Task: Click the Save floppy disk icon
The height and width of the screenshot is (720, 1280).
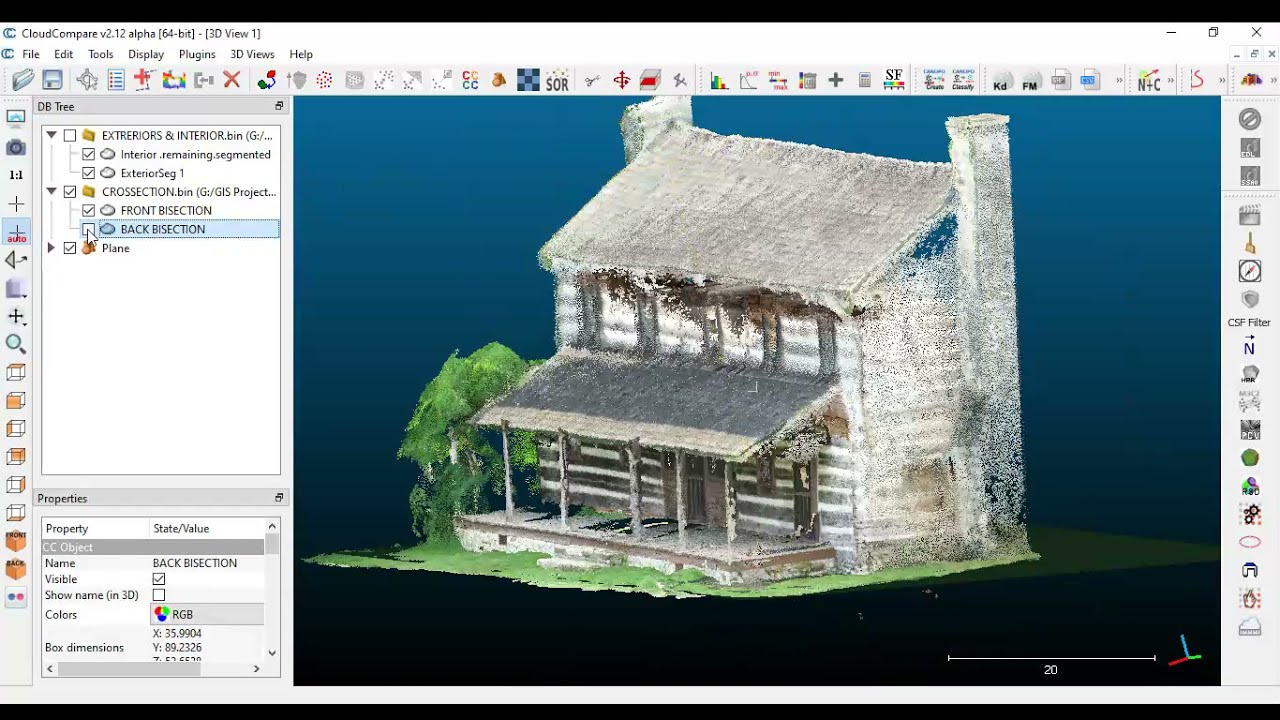Action: (53, 81)
